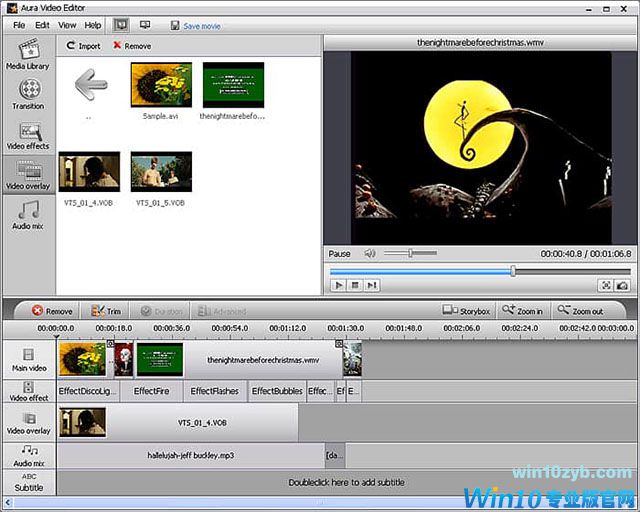Remove selected item from media library
The width and height of the screenshot is (640, 512).
click(132, 46)
